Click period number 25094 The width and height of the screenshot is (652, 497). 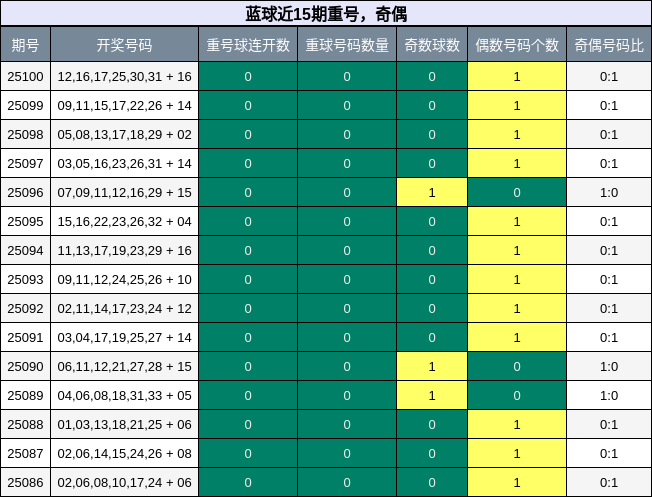(x=25, y=251)
